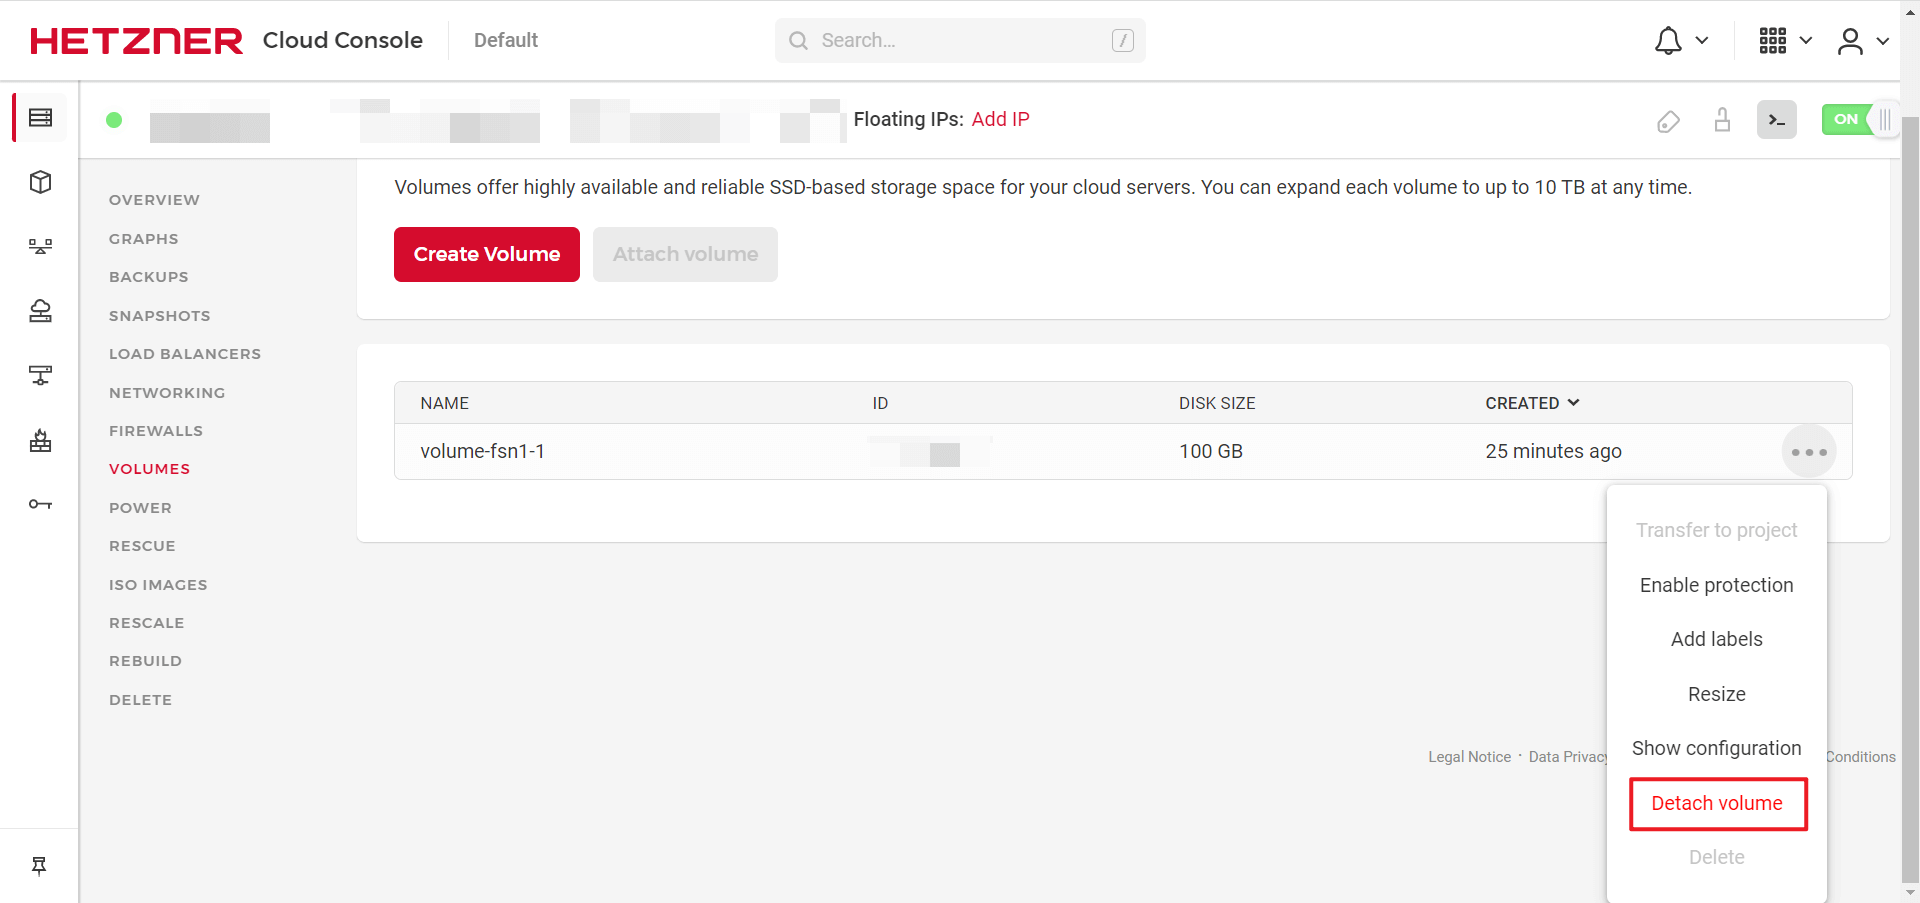
Task: Expand the user account dropdown
Action: pyautogui.click(x=1863, y=41)
